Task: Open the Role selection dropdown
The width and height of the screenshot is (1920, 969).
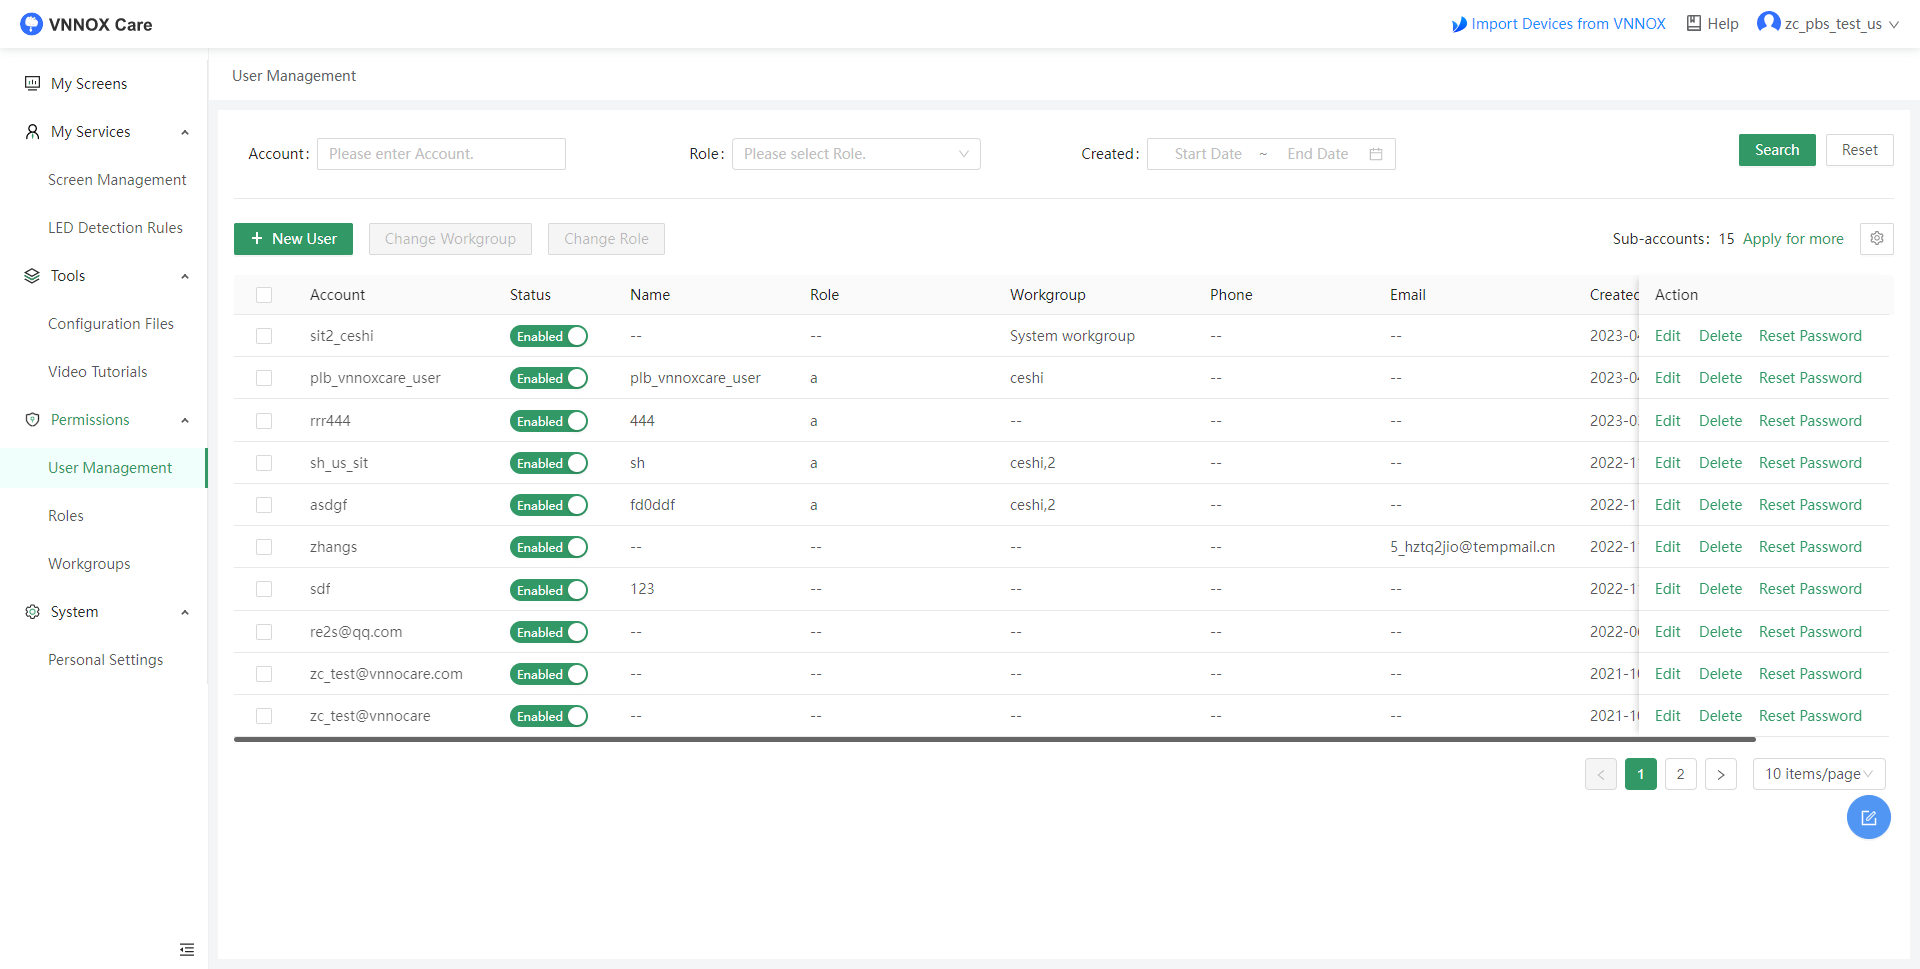Action: (856, 154)
